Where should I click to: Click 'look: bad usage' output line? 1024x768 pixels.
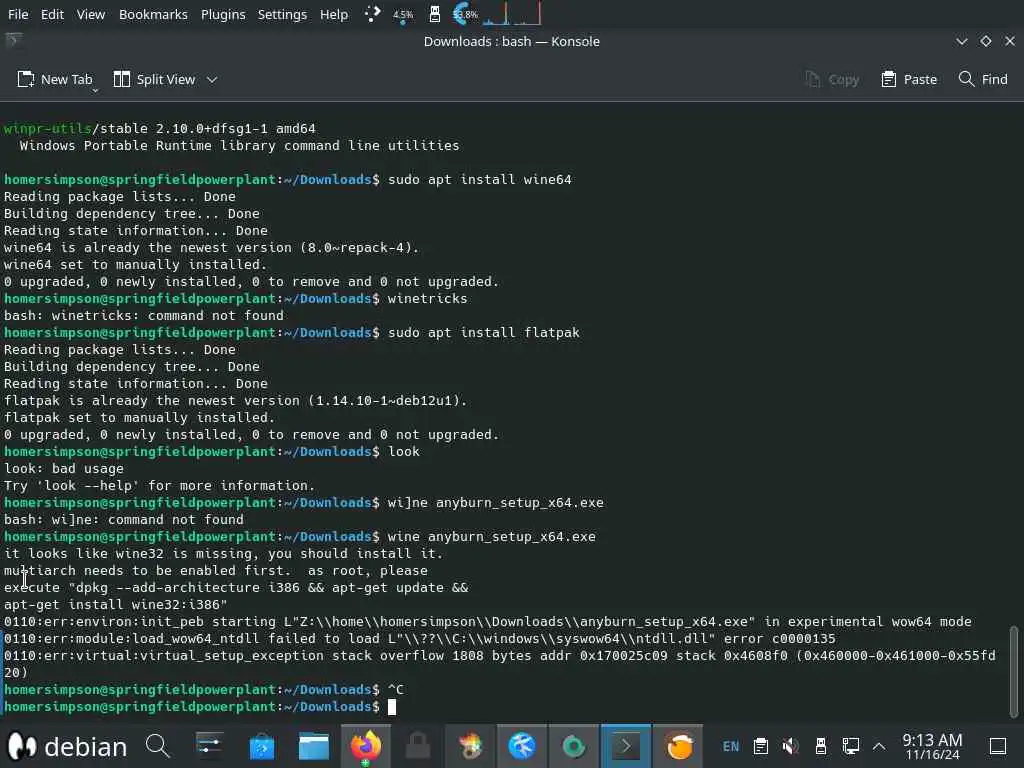(x=64, y=468)
